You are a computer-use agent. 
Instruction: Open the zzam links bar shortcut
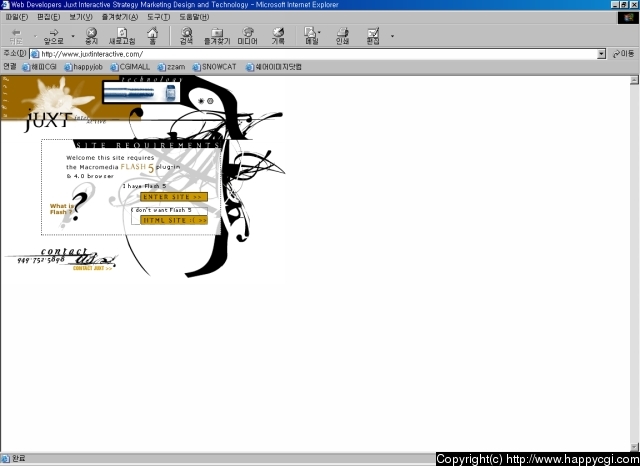[171, 67]
